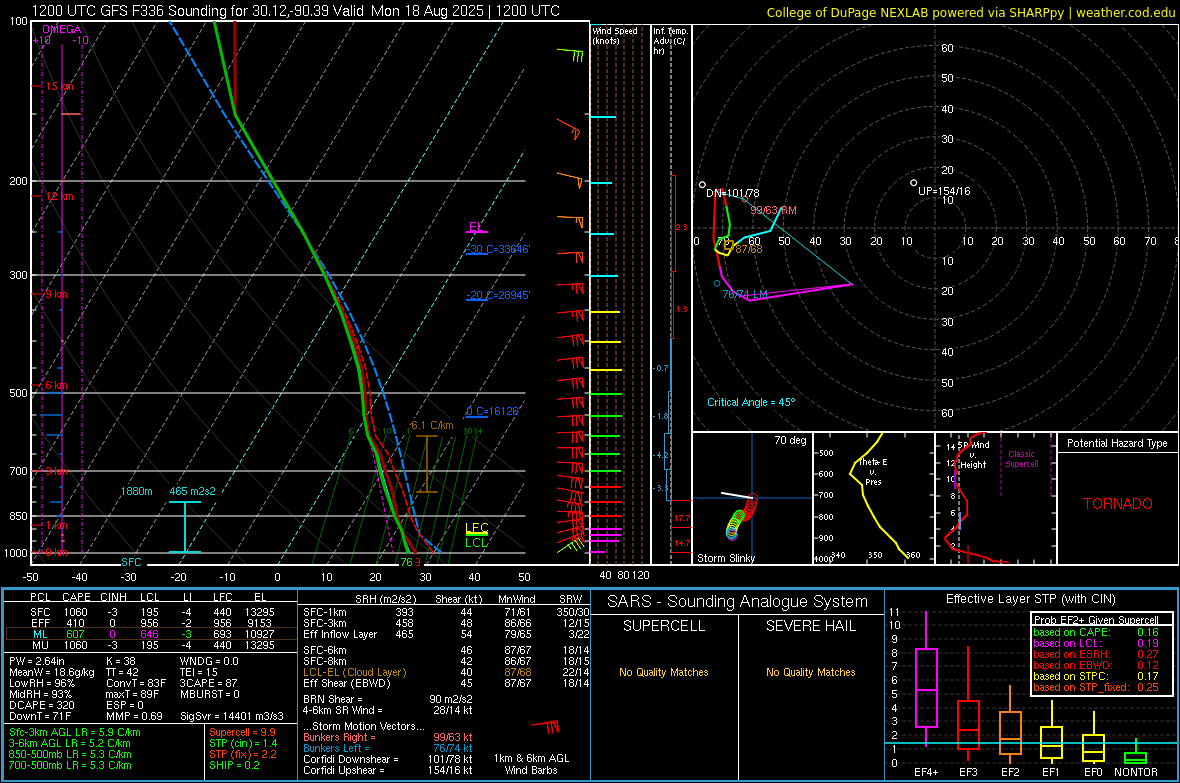Open the Theta-E v. Pres inset

873,498
